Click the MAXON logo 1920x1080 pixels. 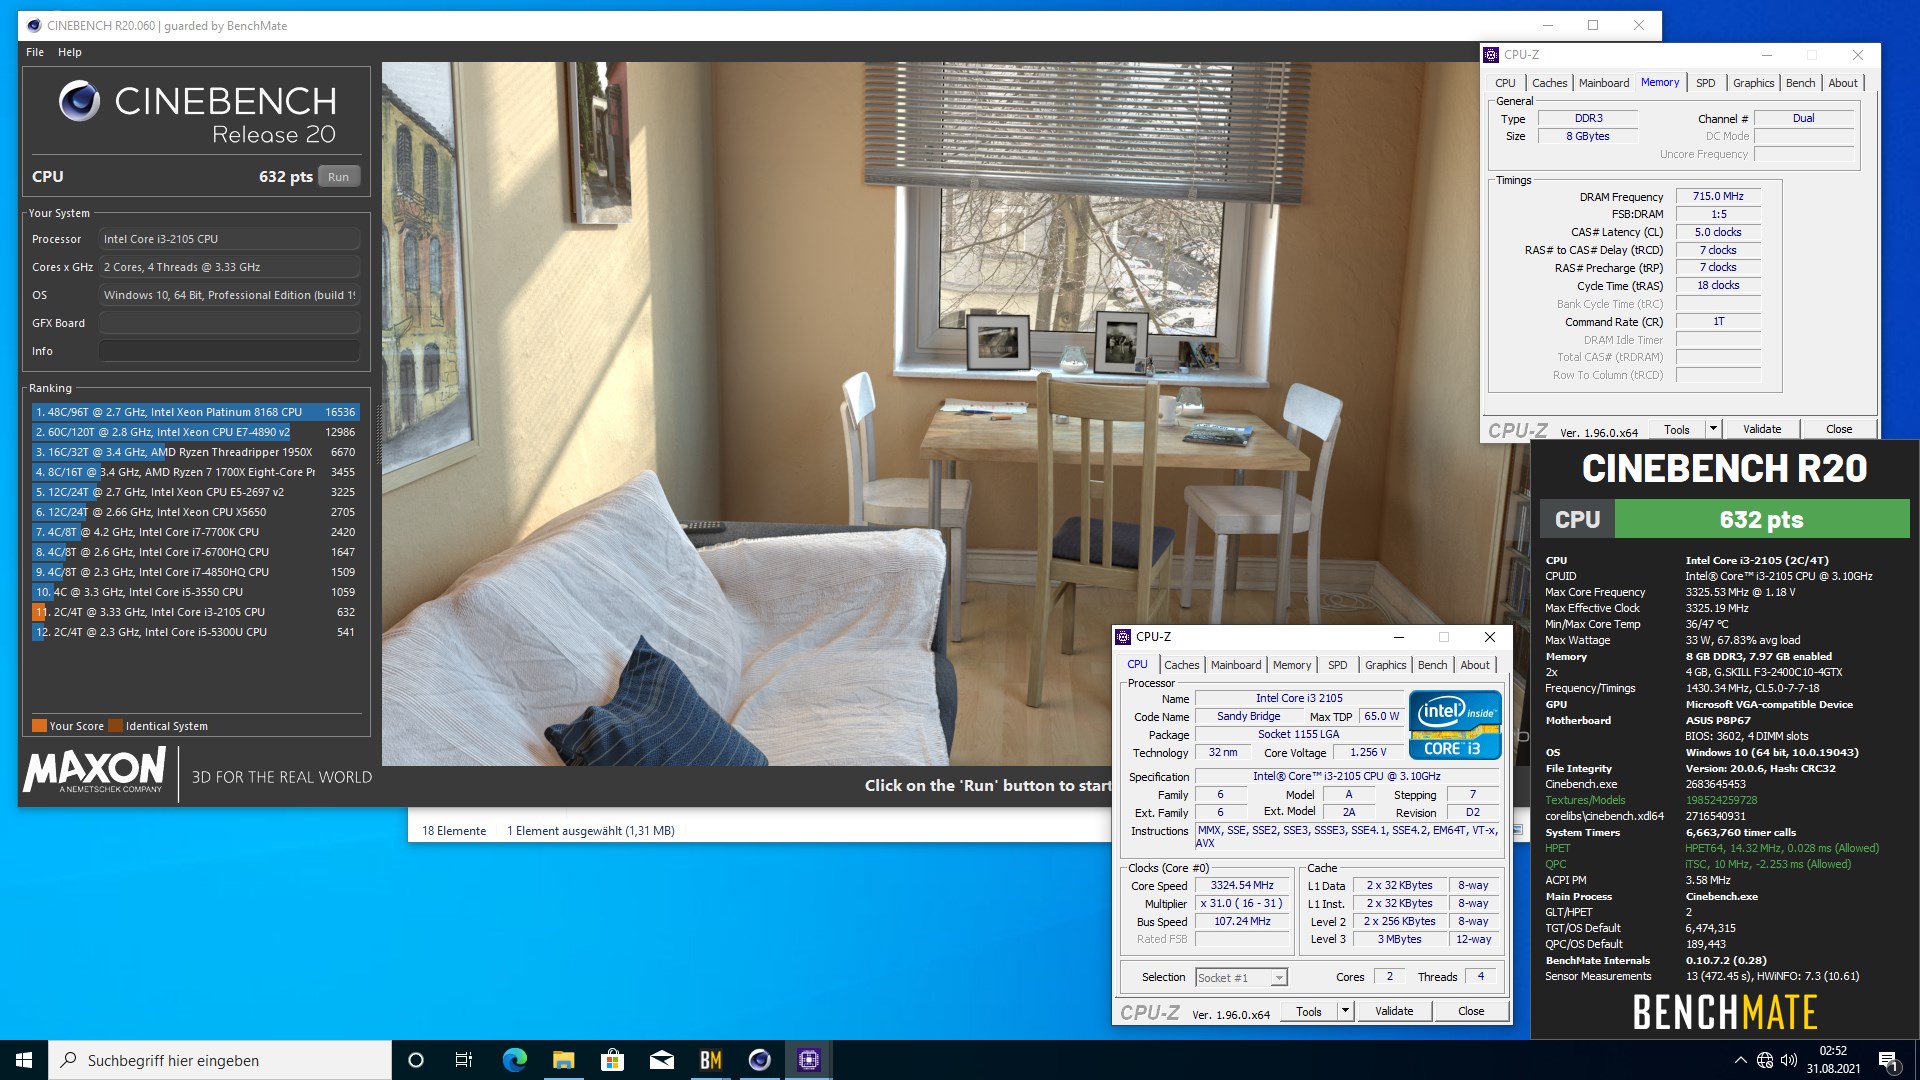pyautogui.click(x=95, y=770)
